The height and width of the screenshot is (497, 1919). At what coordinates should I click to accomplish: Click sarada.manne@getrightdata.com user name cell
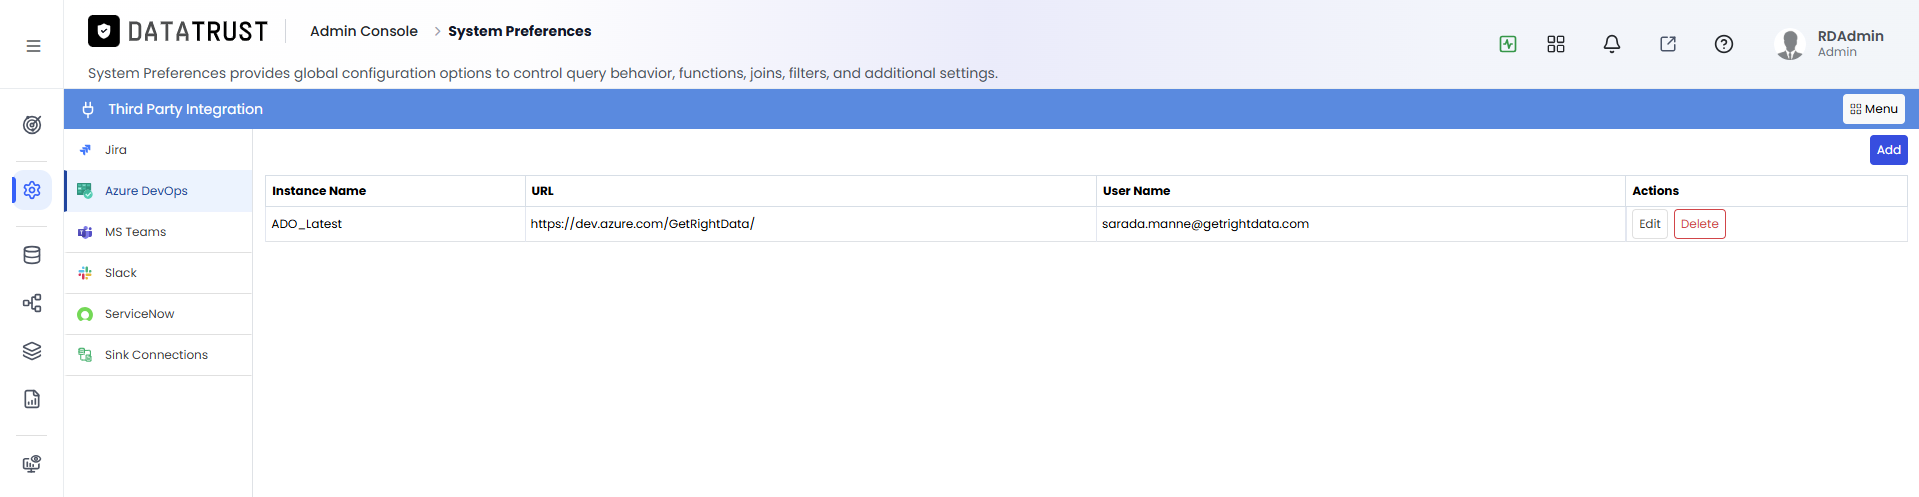point(1361,224)
